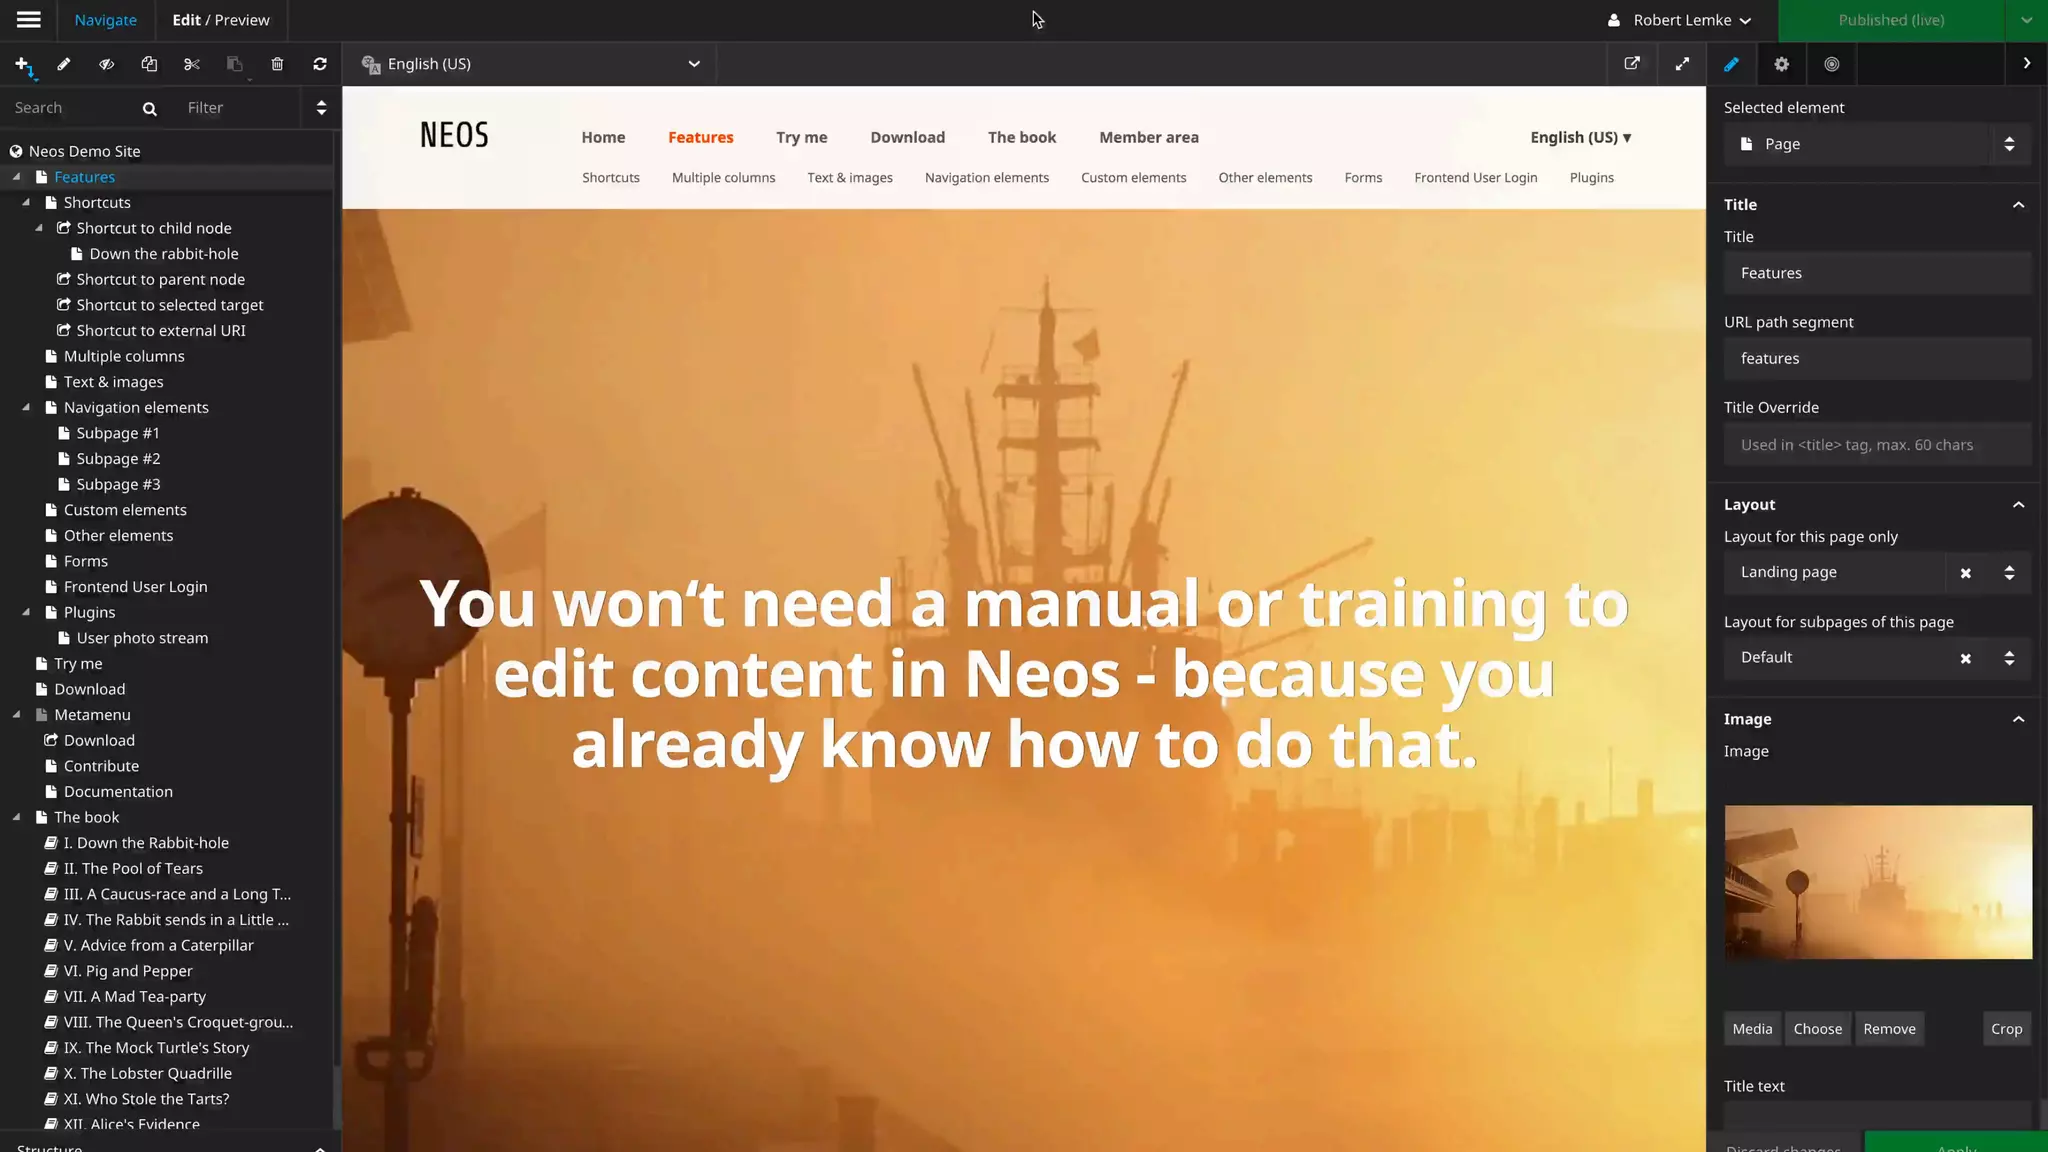
Task: Click the Remove image button
Action: 1889,1029
